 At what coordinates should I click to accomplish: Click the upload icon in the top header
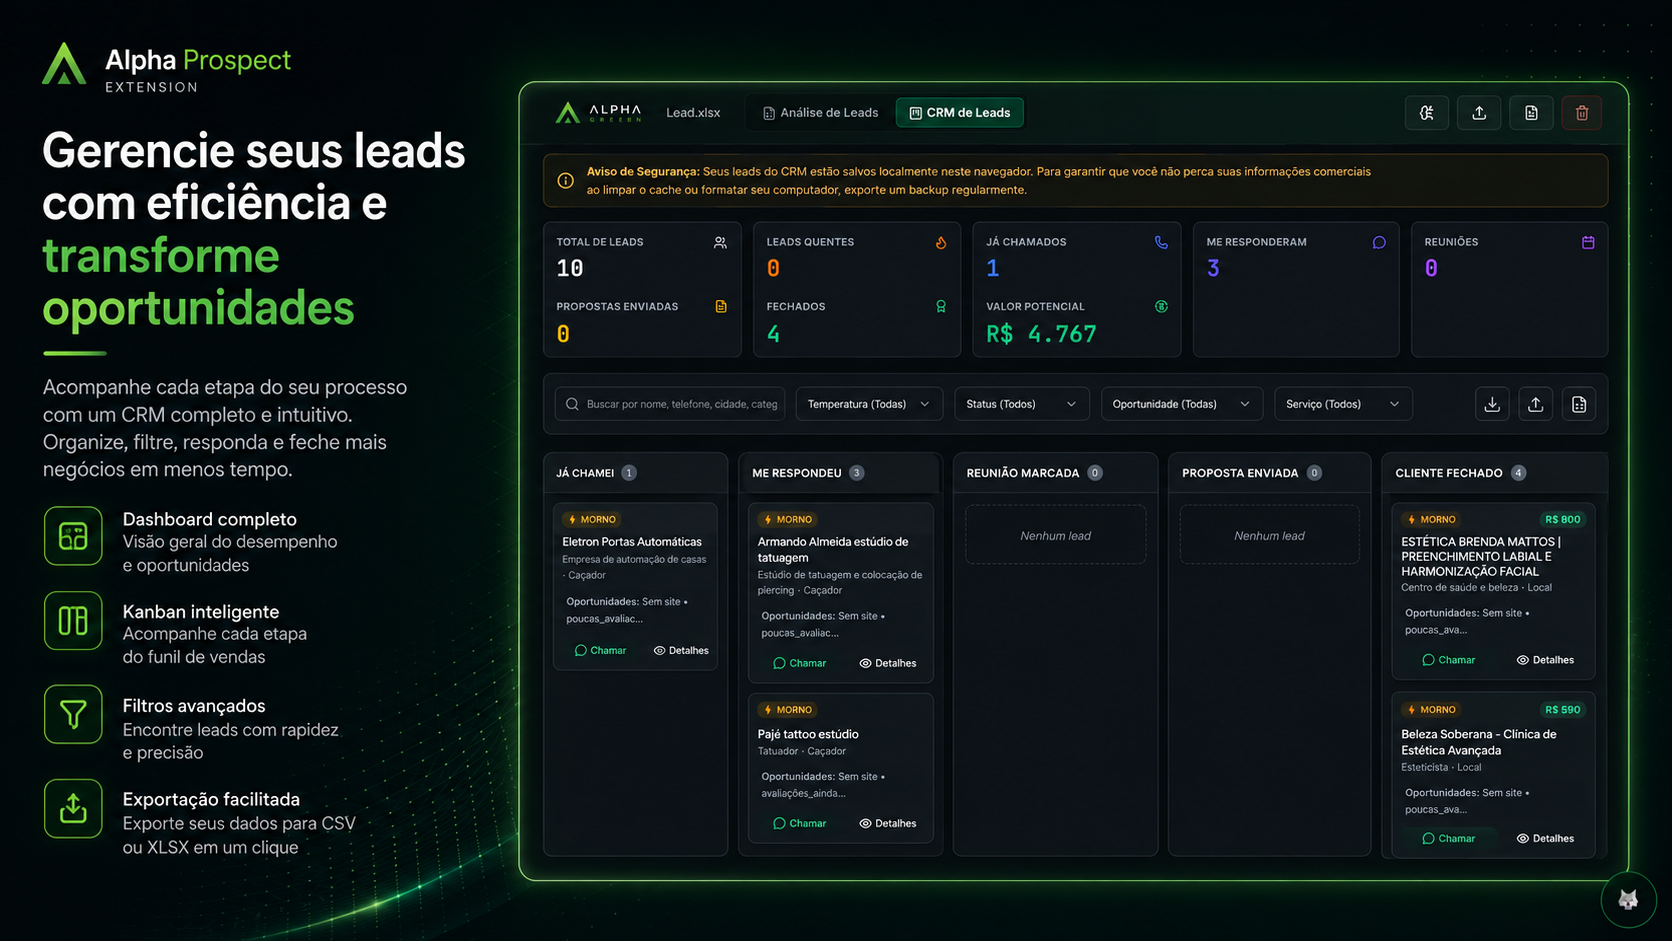coord(1479,113)
